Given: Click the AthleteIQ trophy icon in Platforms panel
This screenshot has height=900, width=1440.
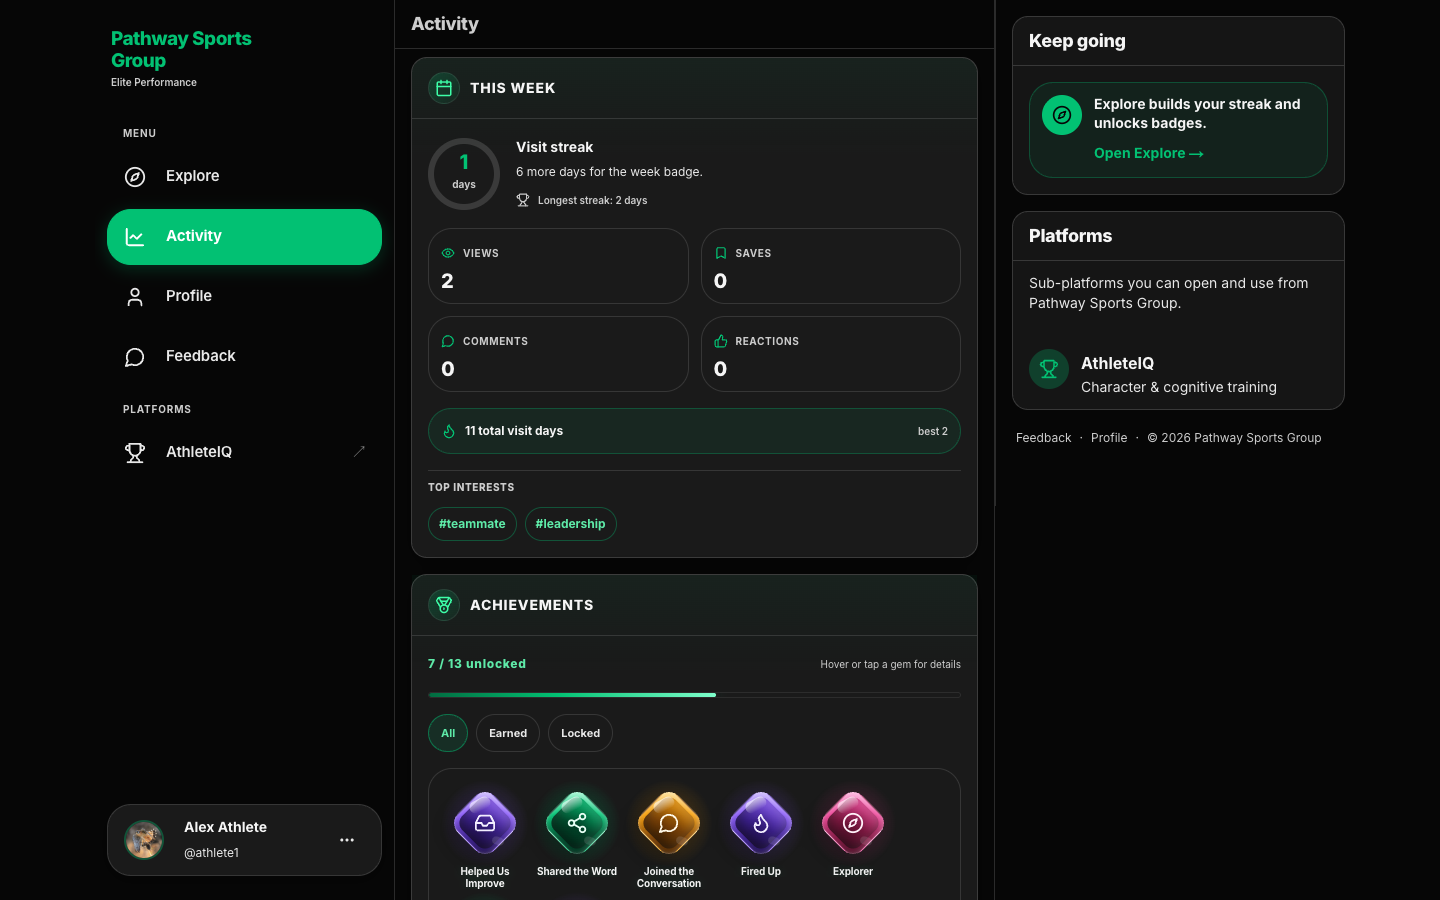Looking at the screenshot, I should coord(1049,369).
